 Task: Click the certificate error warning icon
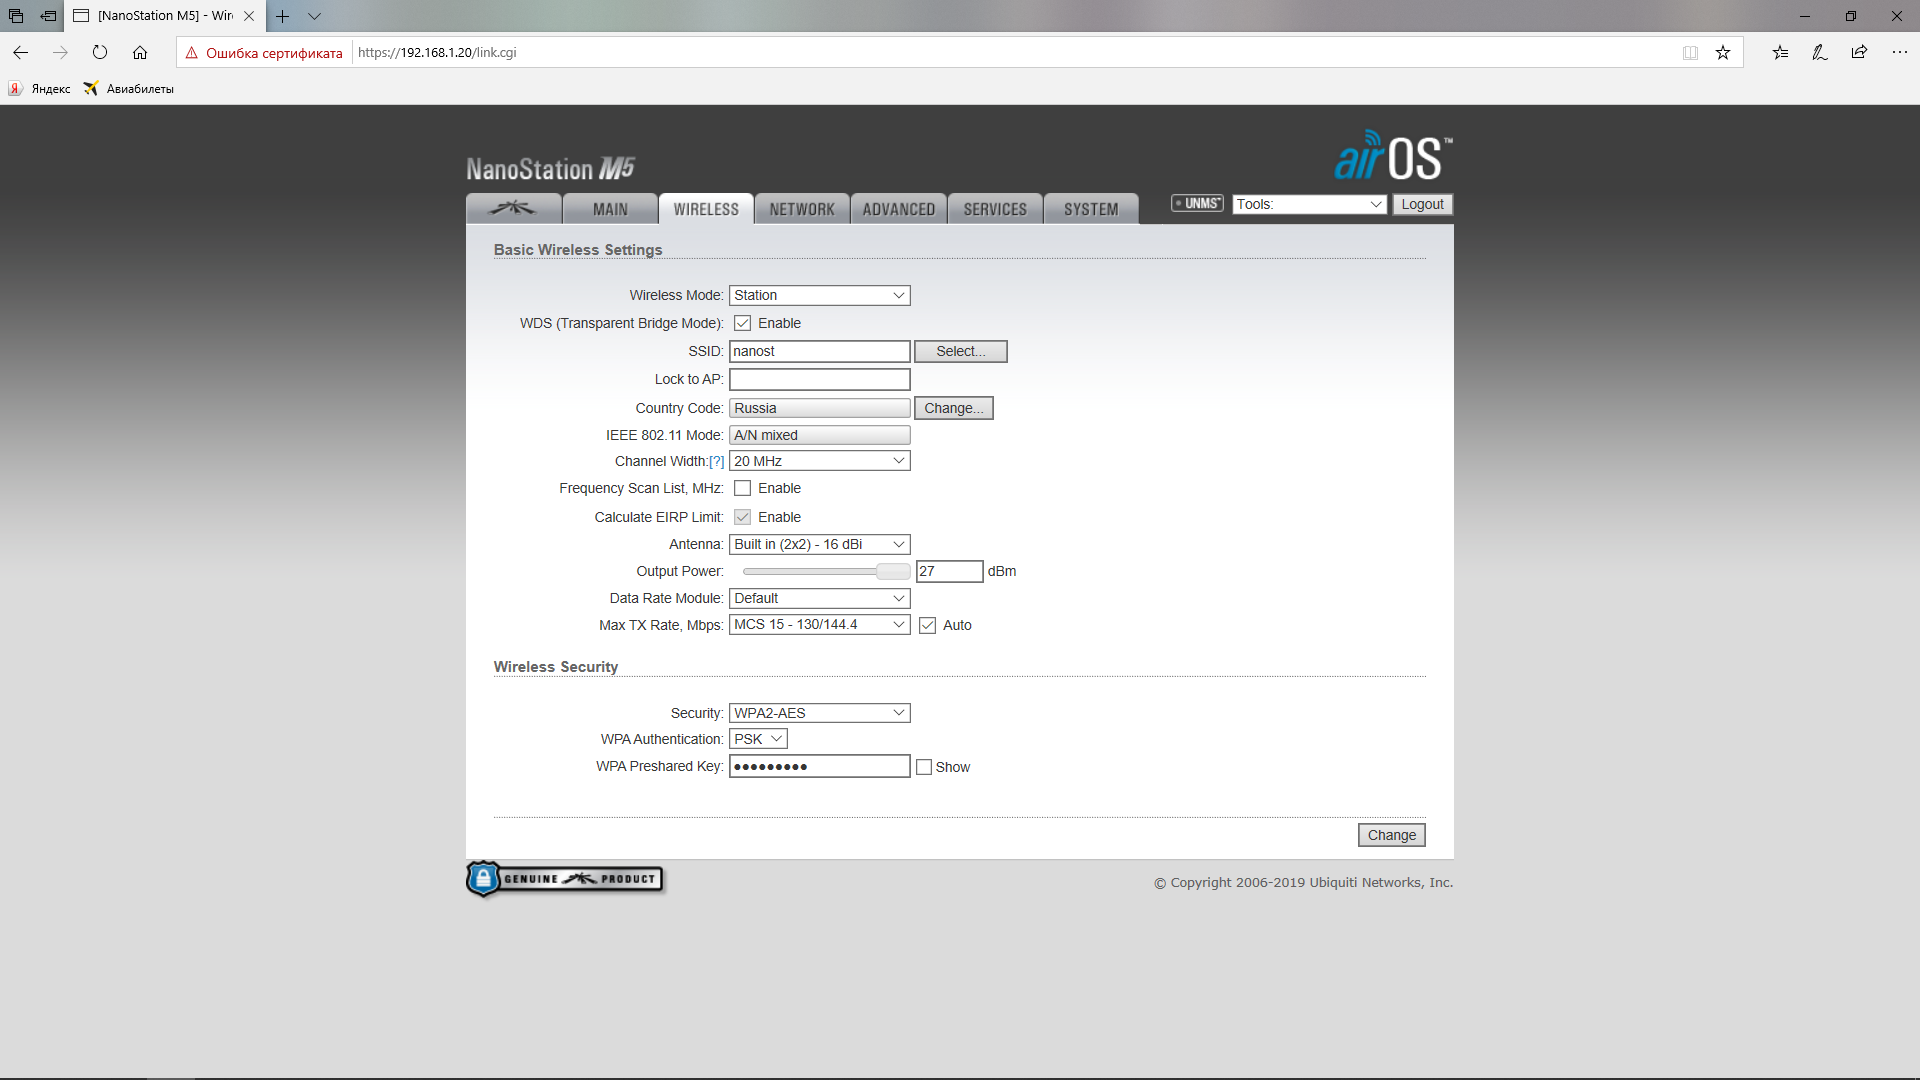click(192, 53)
